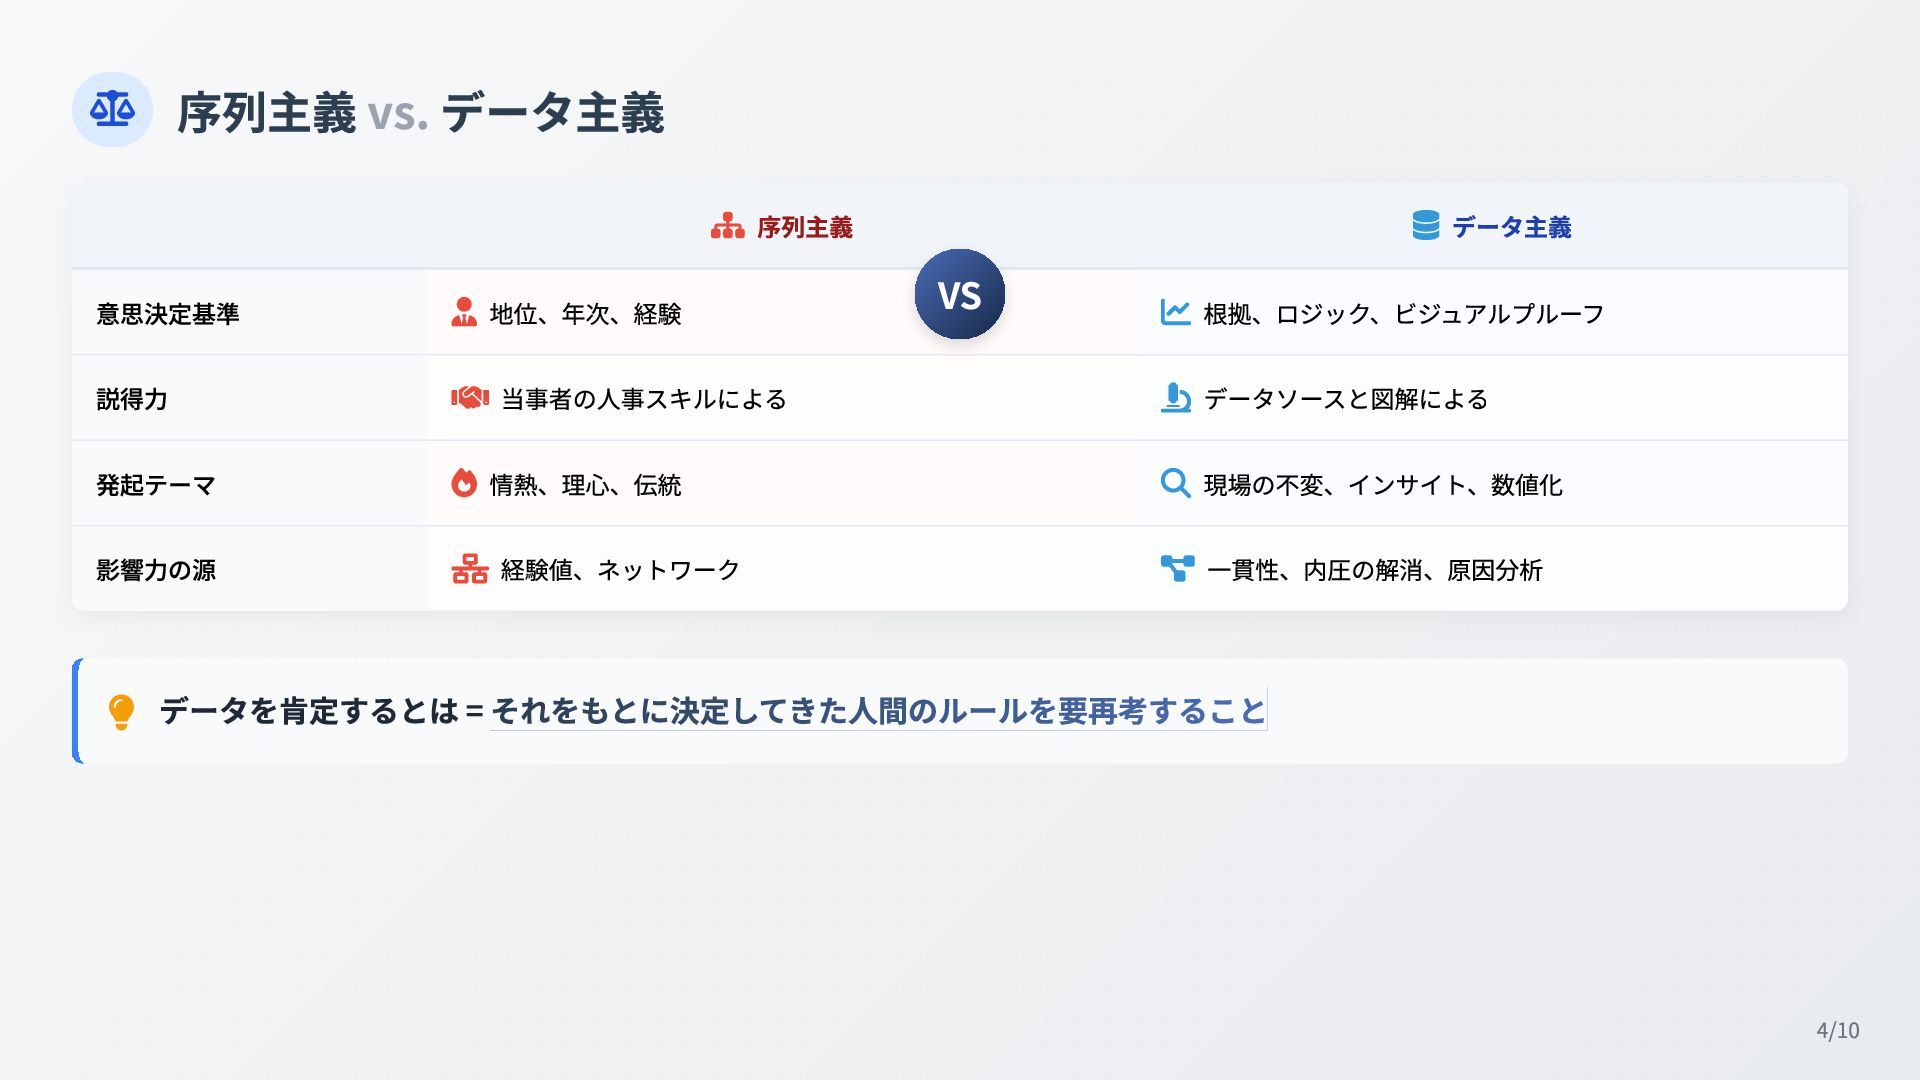Select the 発起テーマ row label
This screenshot has width=1920, height=1080.
156,485
